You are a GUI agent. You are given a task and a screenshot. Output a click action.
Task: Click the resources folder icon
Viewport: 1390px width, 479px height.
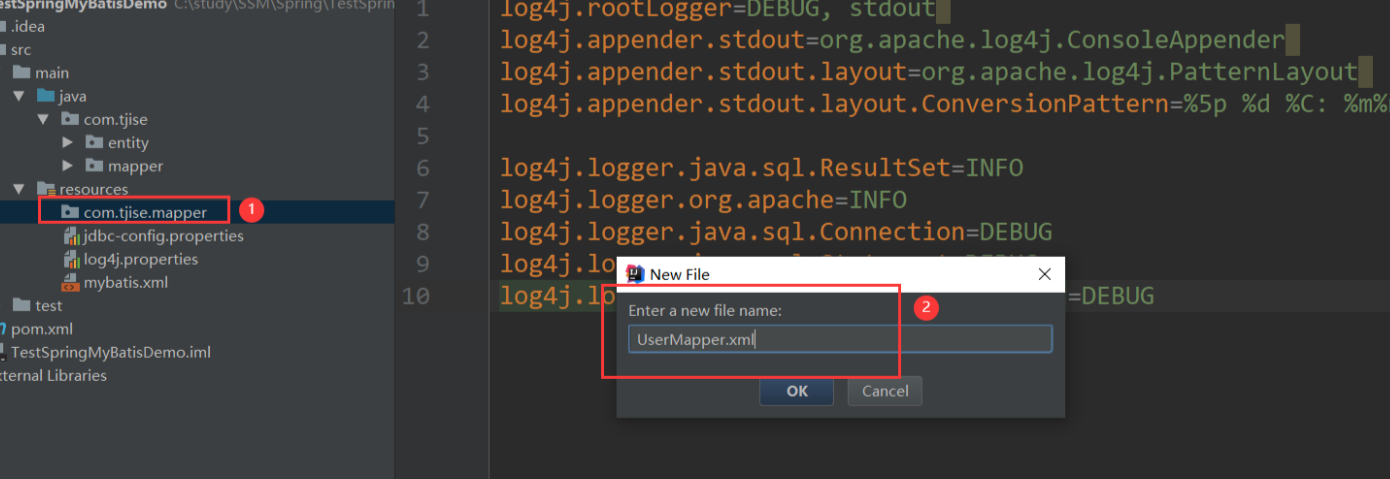coord(45,189)
